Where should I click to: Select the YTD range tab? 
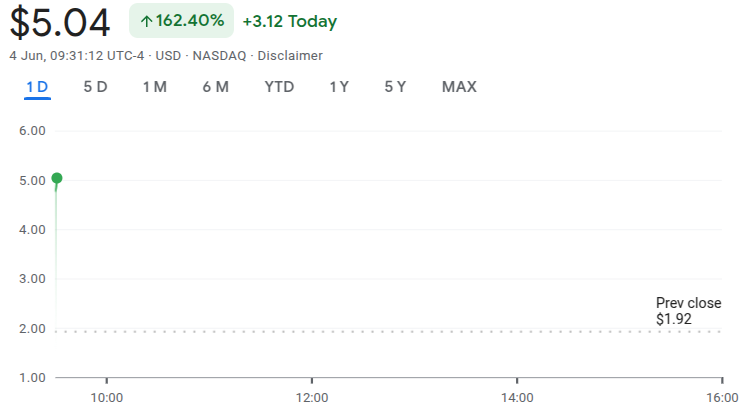[x=279, y=87]
